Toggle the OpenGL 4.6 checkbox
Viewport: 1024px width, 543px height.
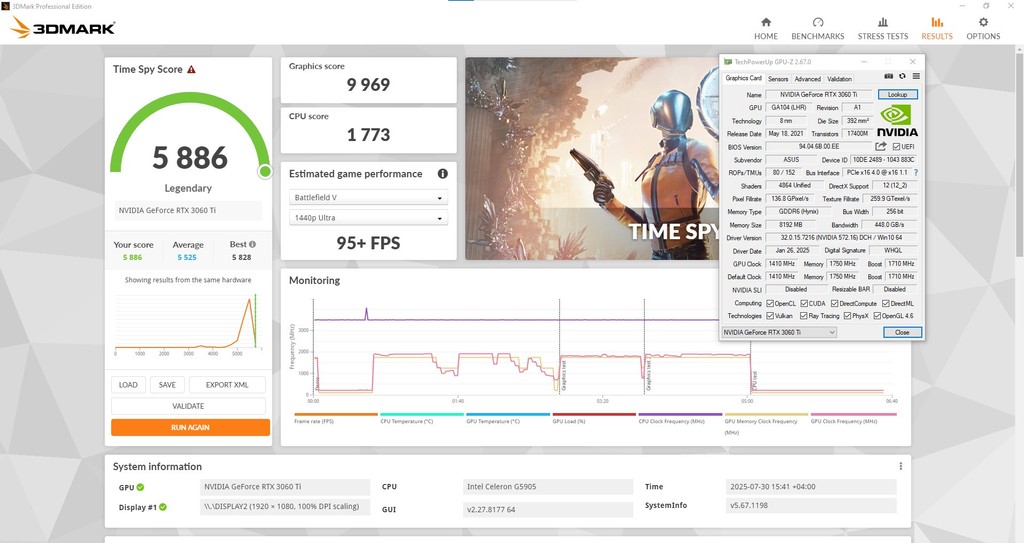tap(877, 316)
